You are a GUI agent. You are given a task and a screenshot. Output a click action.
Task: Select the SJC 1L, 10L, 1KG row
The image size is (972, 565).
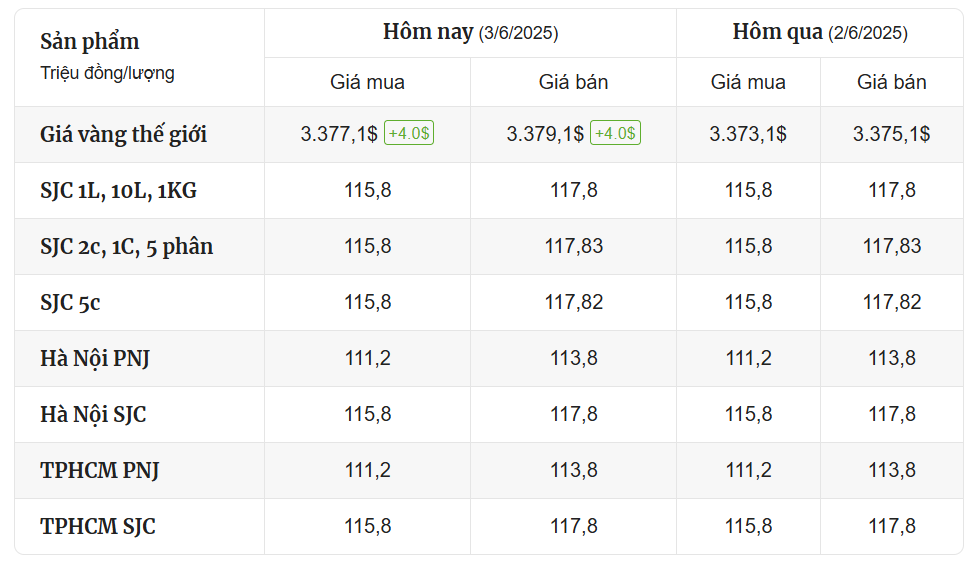tap(489, 190)
